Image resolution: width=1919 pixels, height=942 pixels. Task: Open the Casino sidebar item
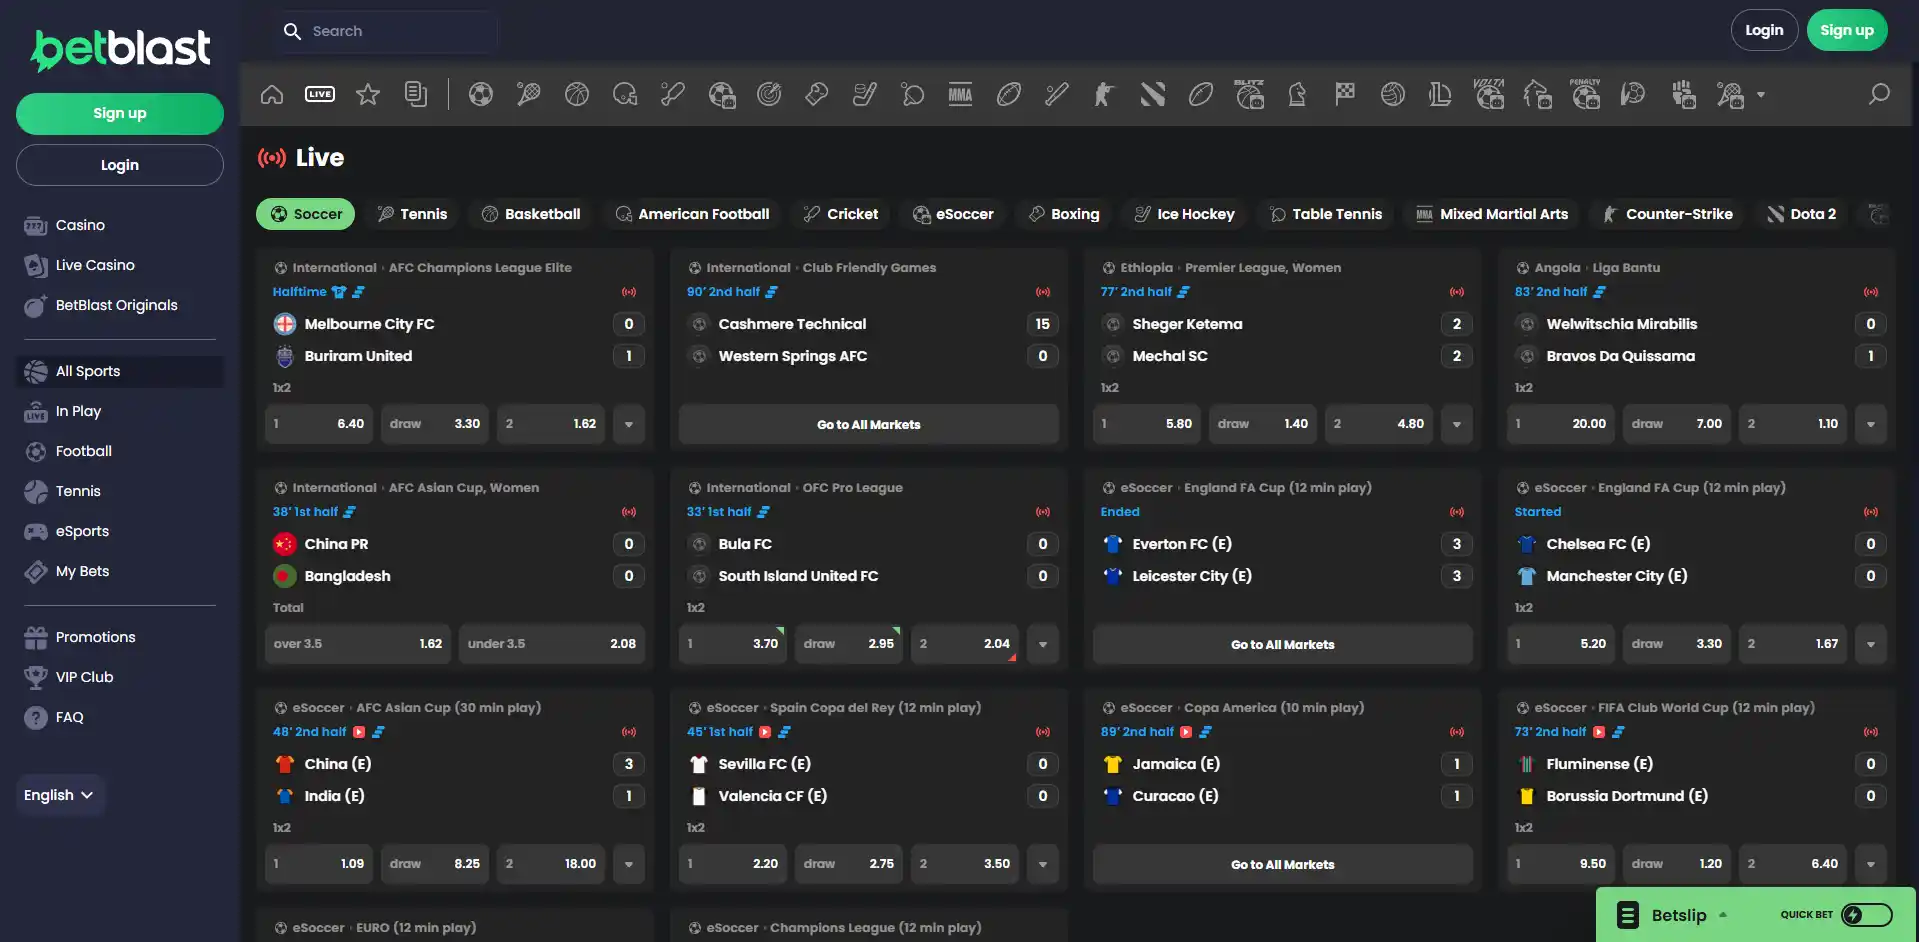click(80, 225)
